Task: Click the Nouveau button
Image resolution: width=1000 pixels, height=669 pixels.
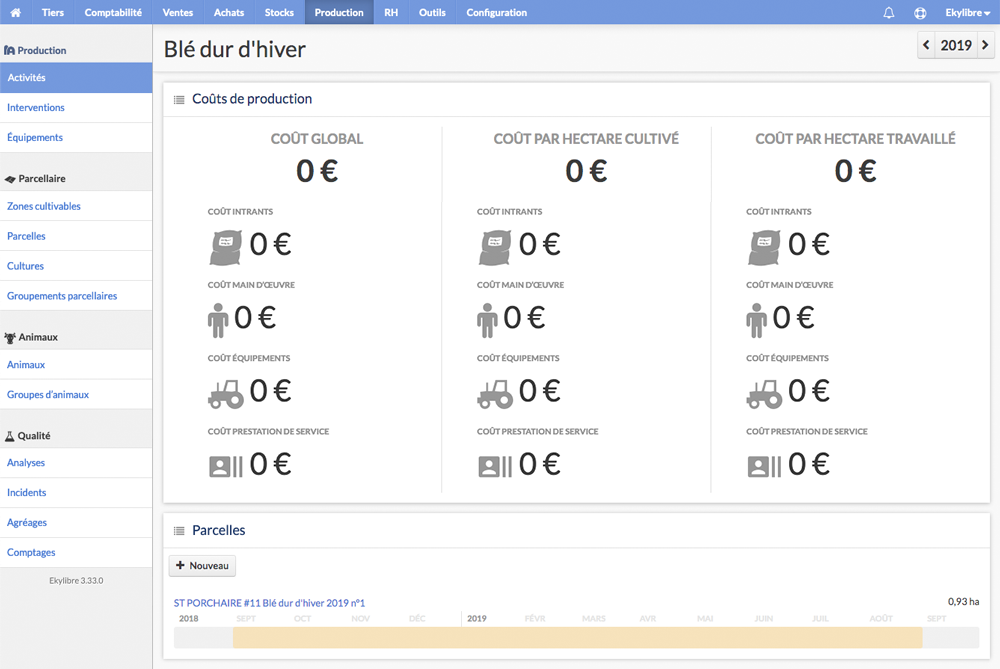Action: pyautogui.click(x=202, y=566)
